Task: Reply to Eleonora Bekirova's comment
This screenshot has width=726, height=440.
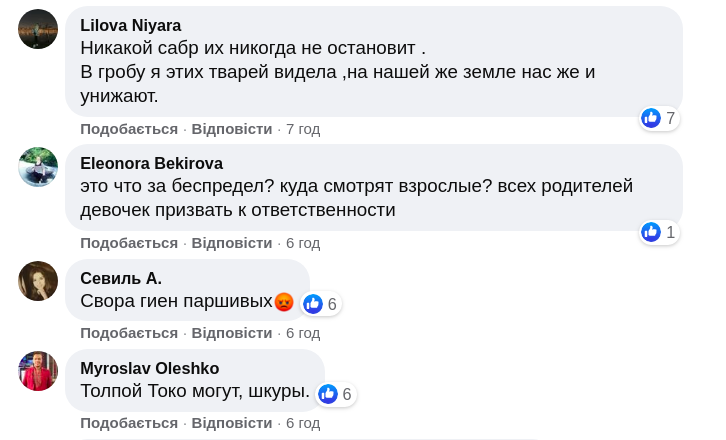Action: click(232, 243)
